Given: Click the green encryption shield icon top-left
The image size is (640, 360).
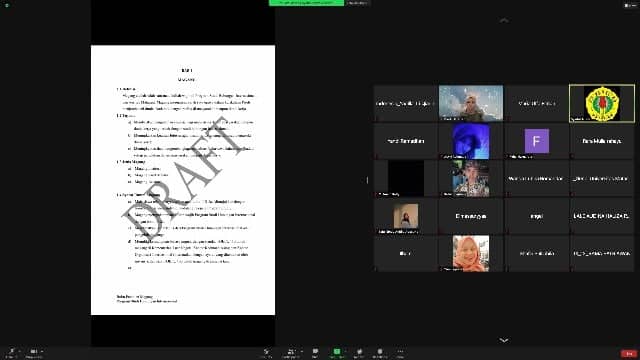Looking at the screenshot, I should tap(7, 5).
